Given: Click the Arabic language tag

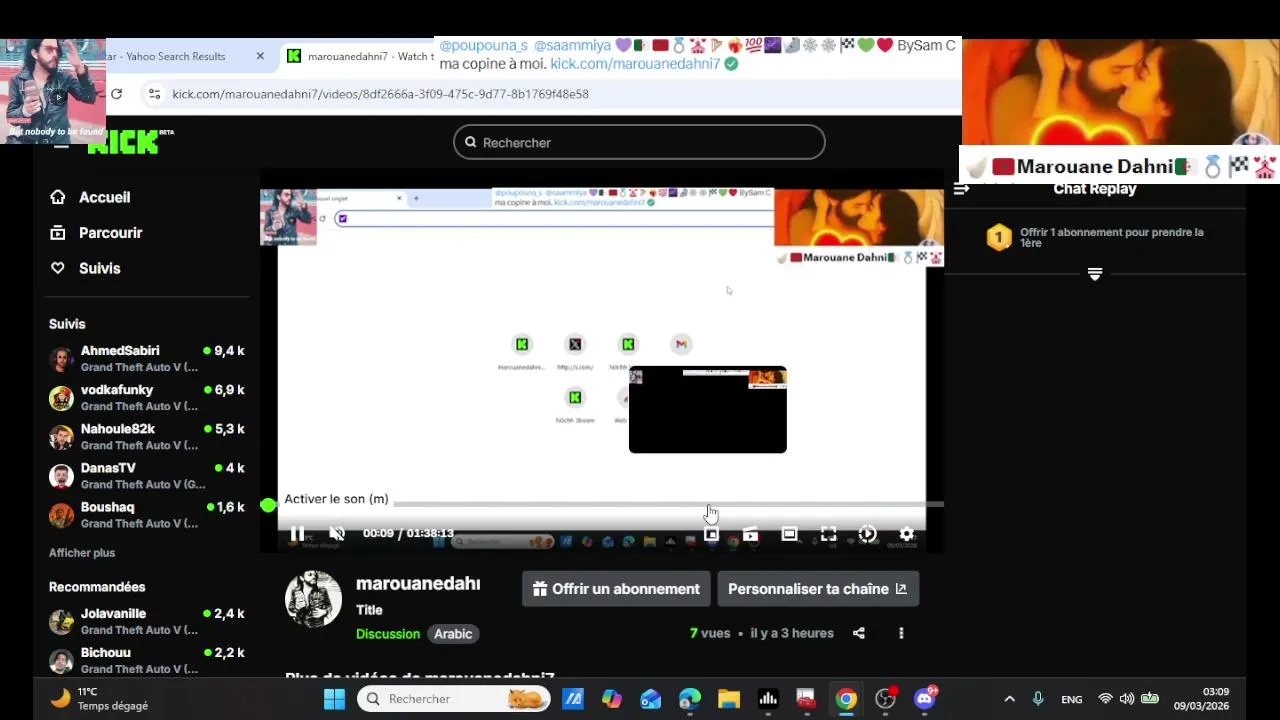Looking at the screenshot, I should tap(453, 634).
